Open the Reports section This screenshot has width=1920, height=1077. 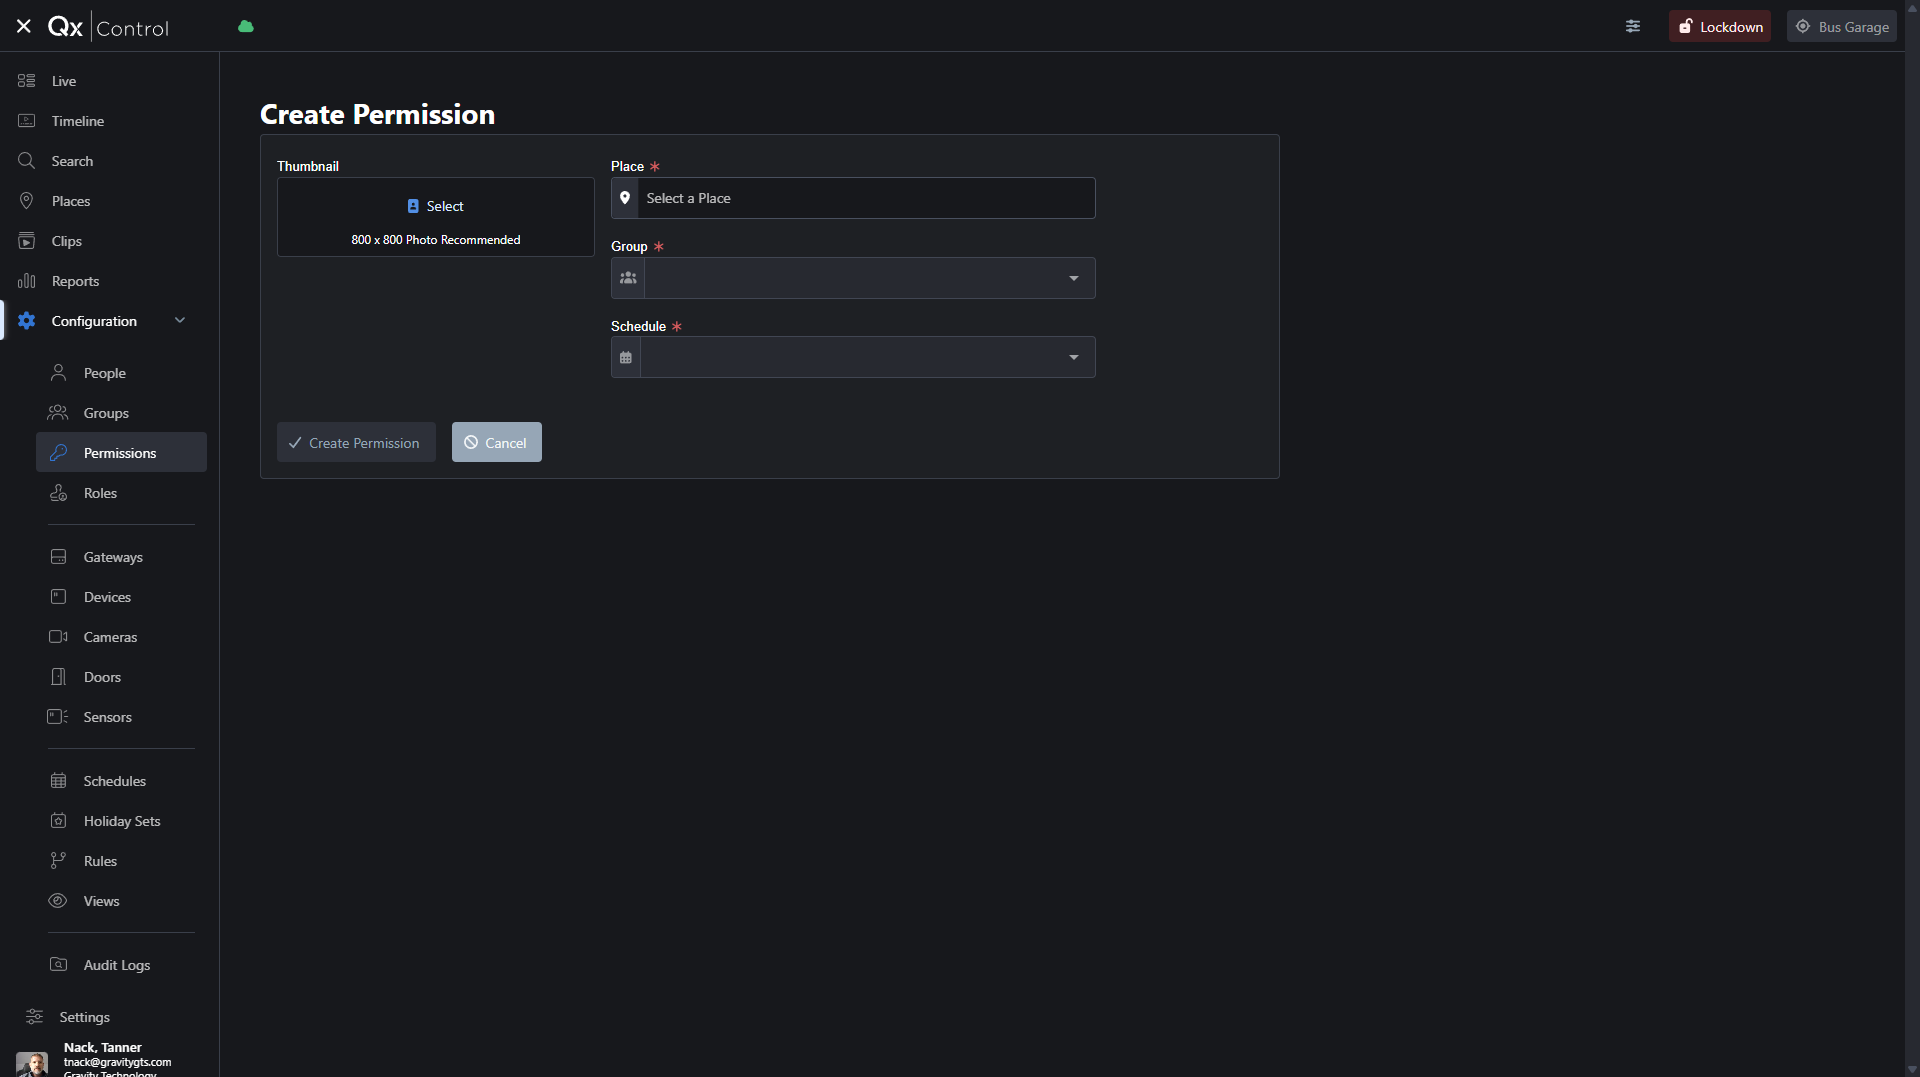pos(75,281)
